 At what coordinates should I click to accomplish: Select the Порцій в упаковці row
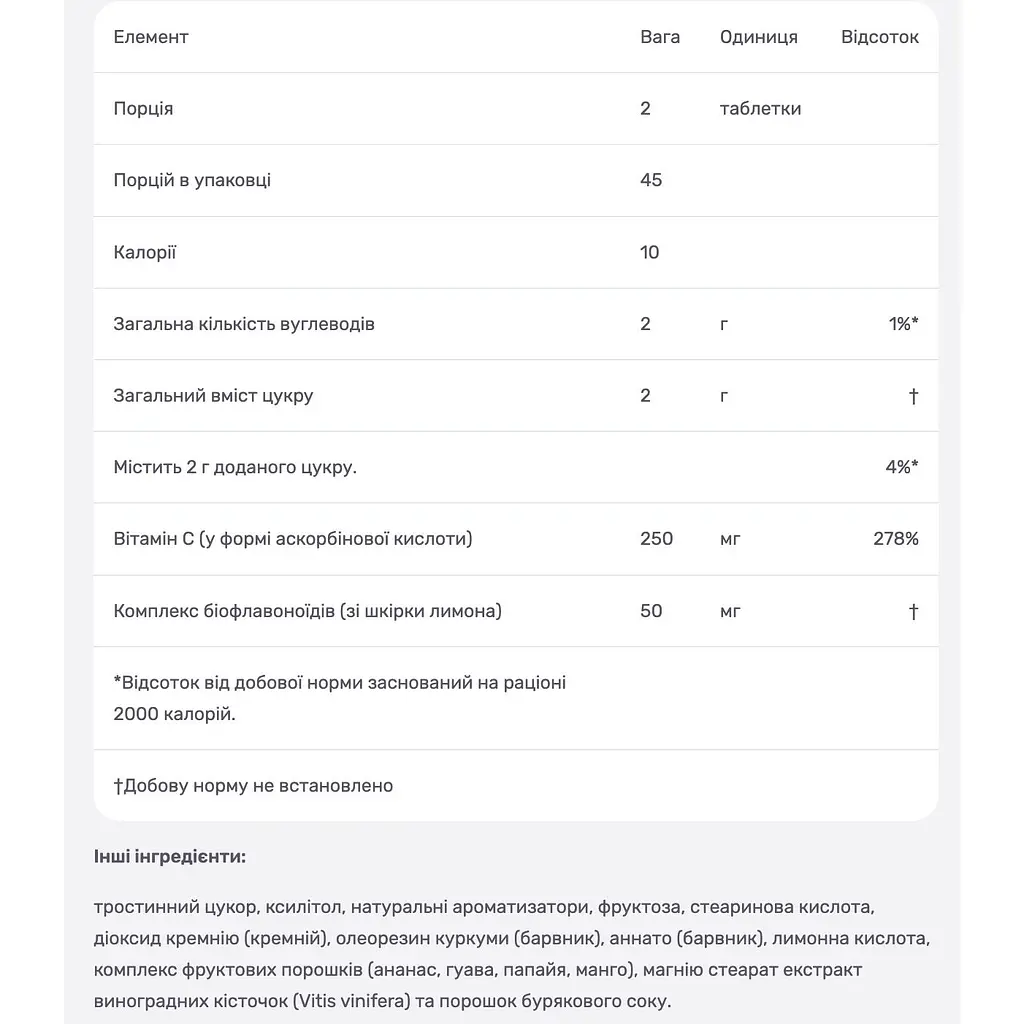click(516, 180)
